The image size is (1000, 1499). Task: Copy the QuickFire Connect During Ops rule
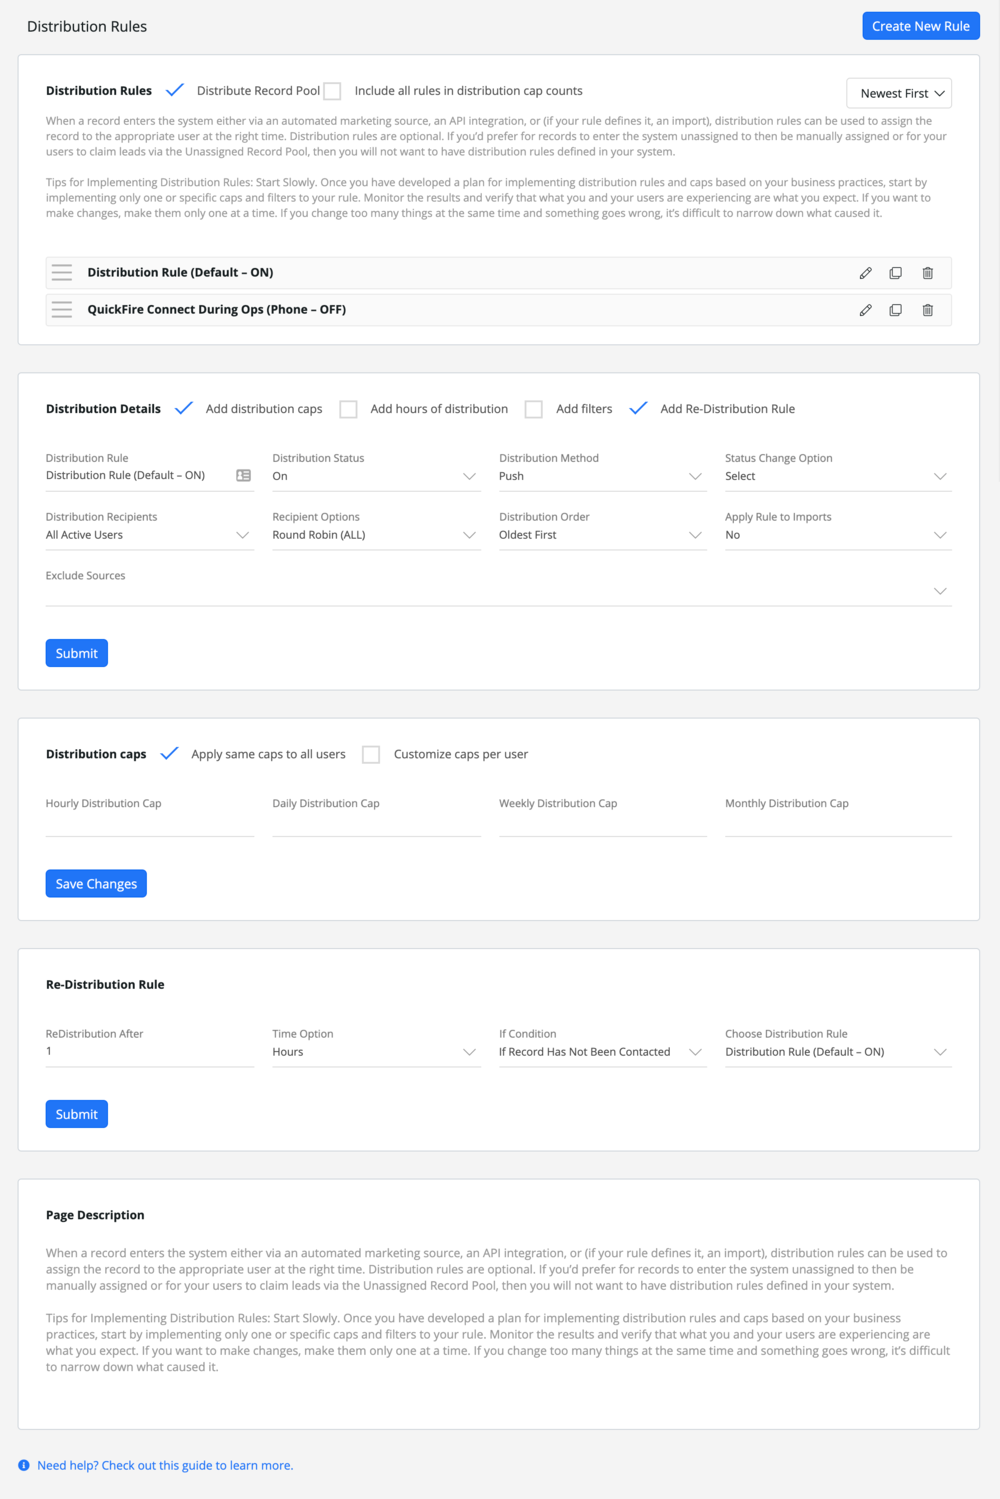point(896,310)
